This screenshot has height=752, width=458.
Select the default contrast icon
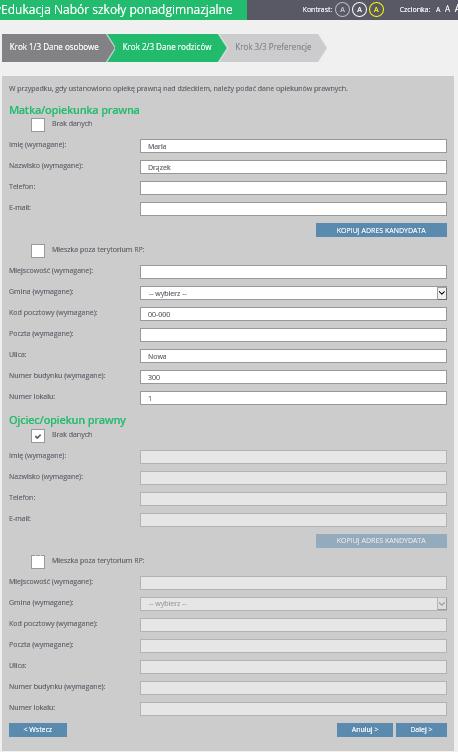[342, 10]
